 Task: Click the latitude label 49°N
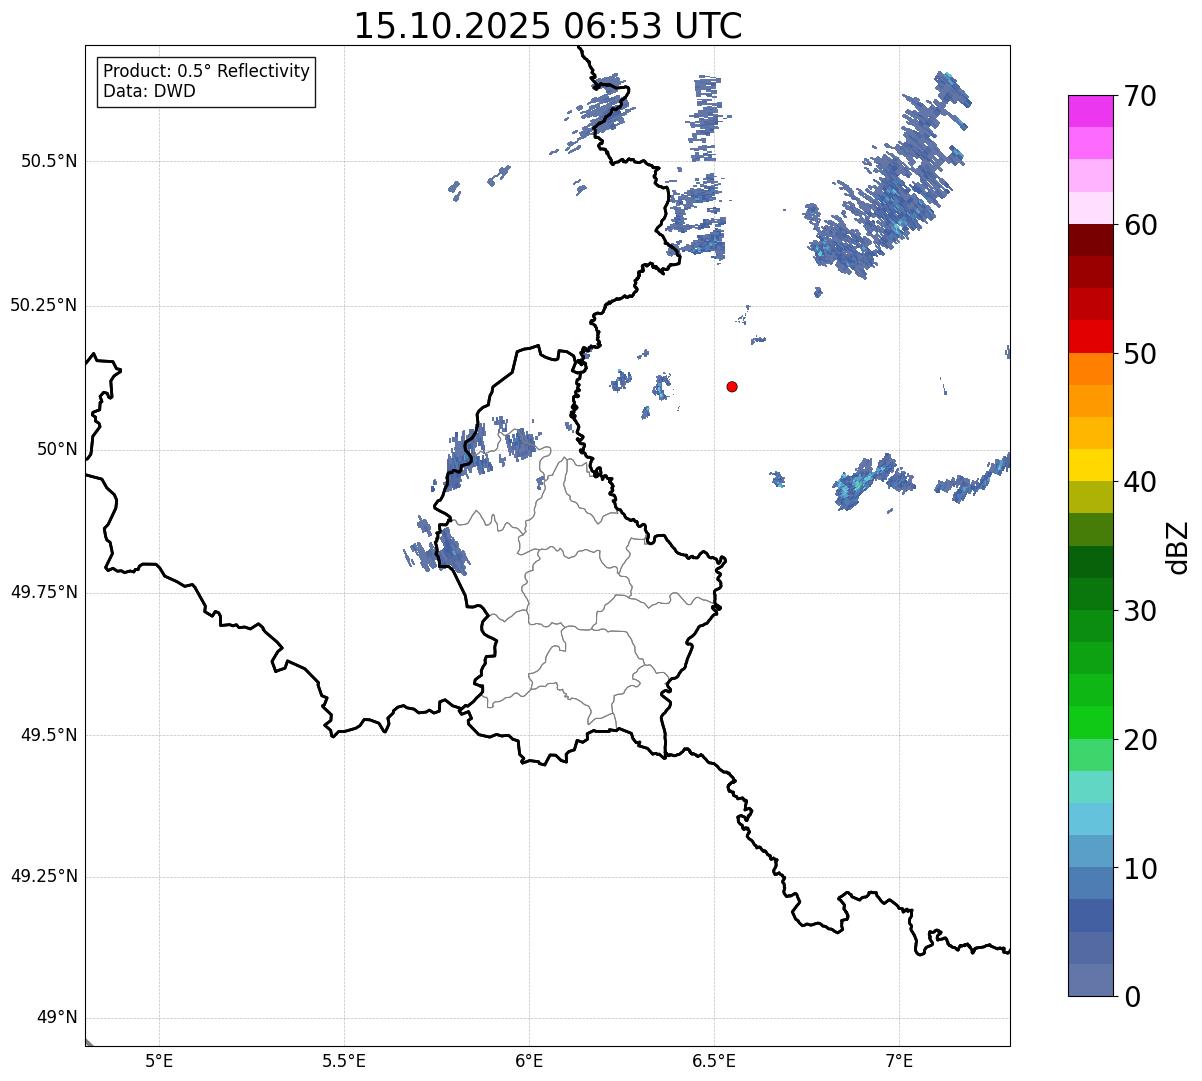57,1018
